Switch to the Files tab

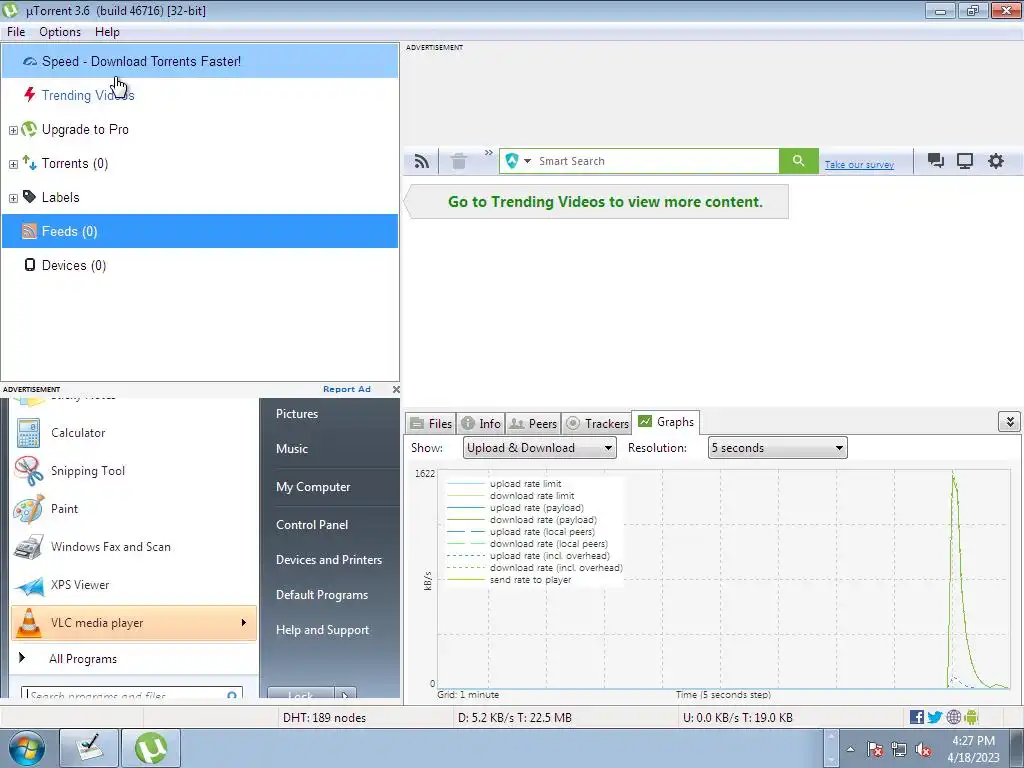(x=431, y=423)
